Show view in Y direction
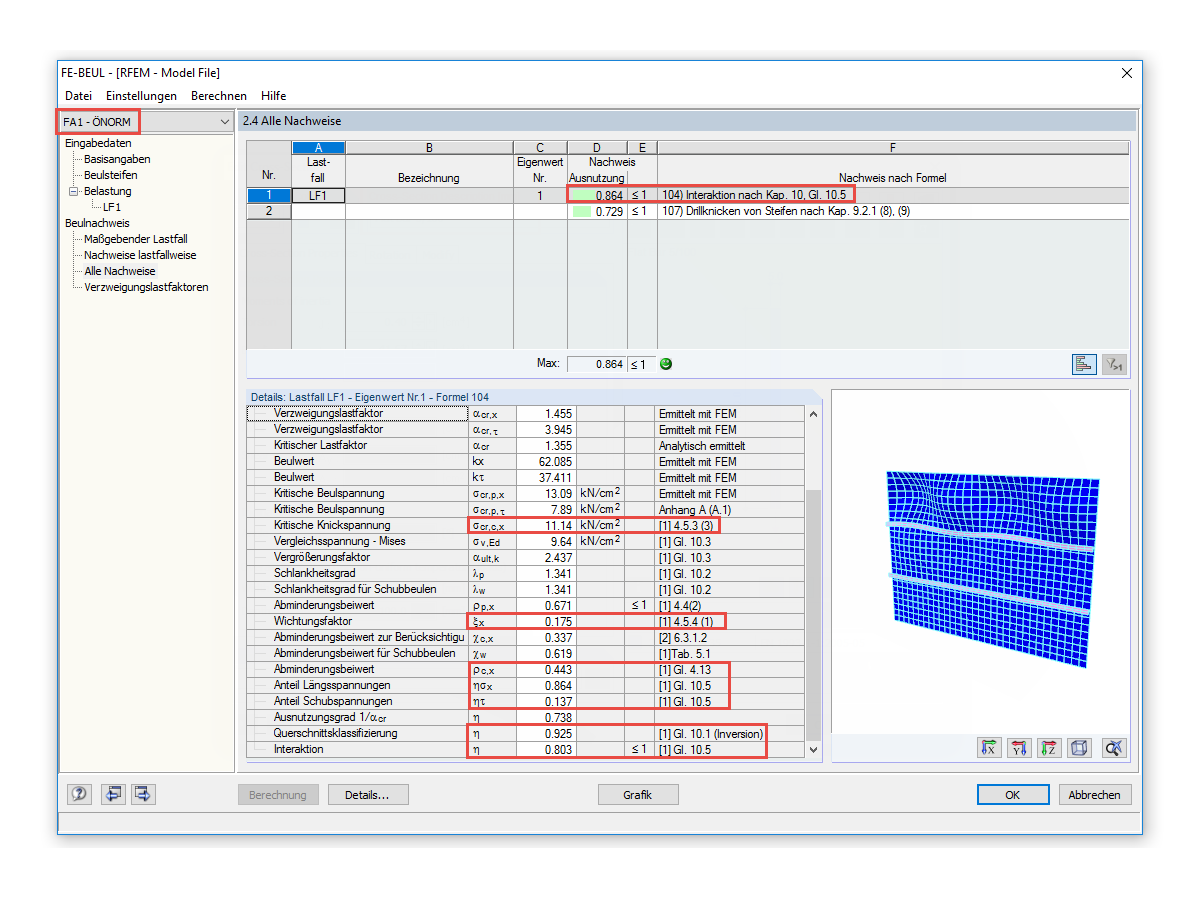This screenshot has height=900, width=1200. coord(1020,748)
